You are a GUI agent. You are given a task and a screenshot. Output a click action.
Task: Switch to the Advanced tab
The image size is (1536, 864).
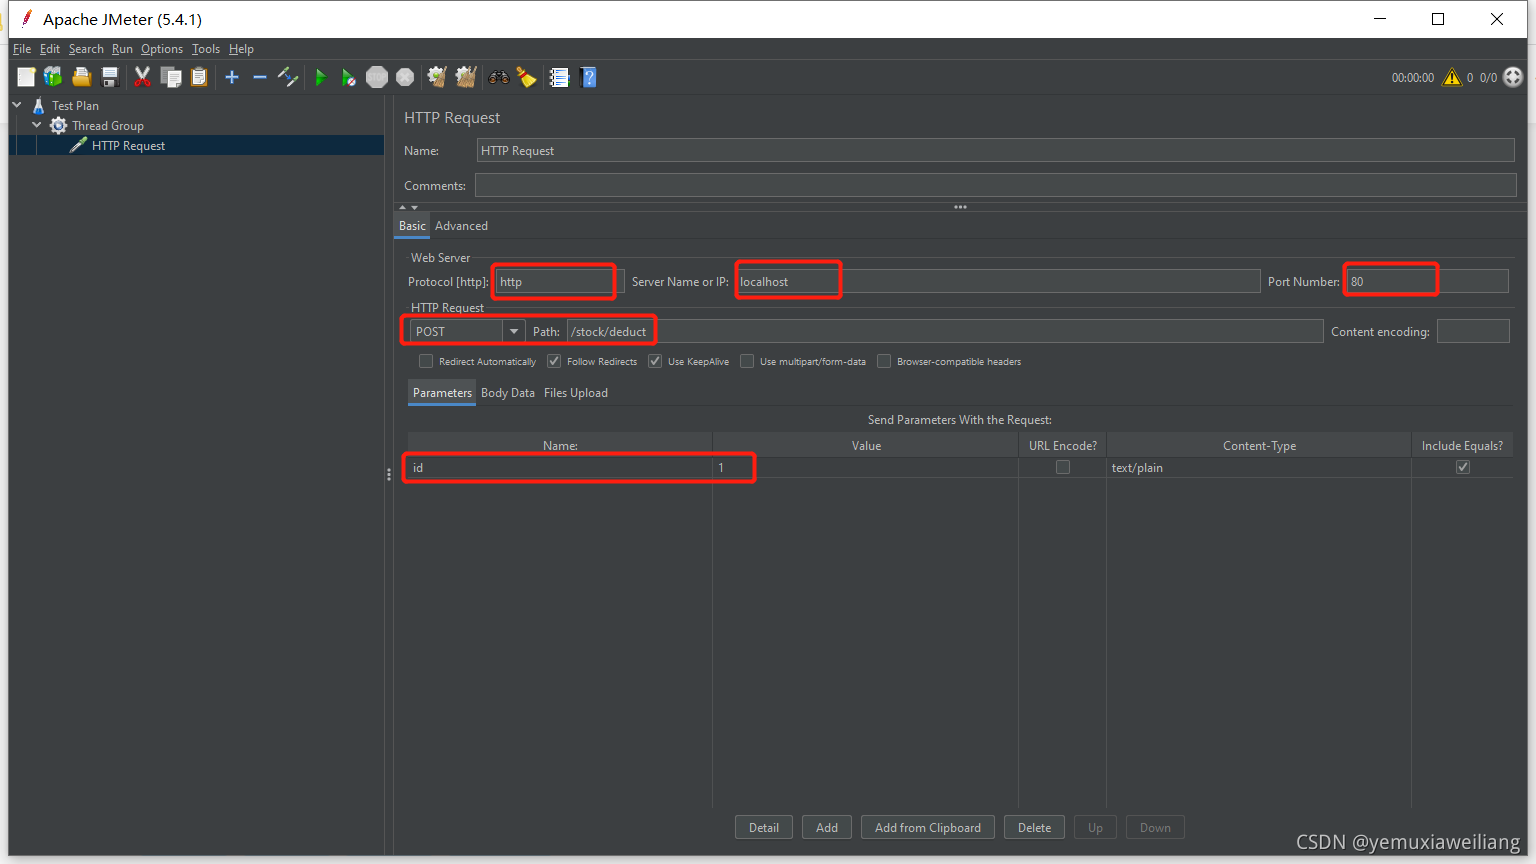(x=461, y=226)
